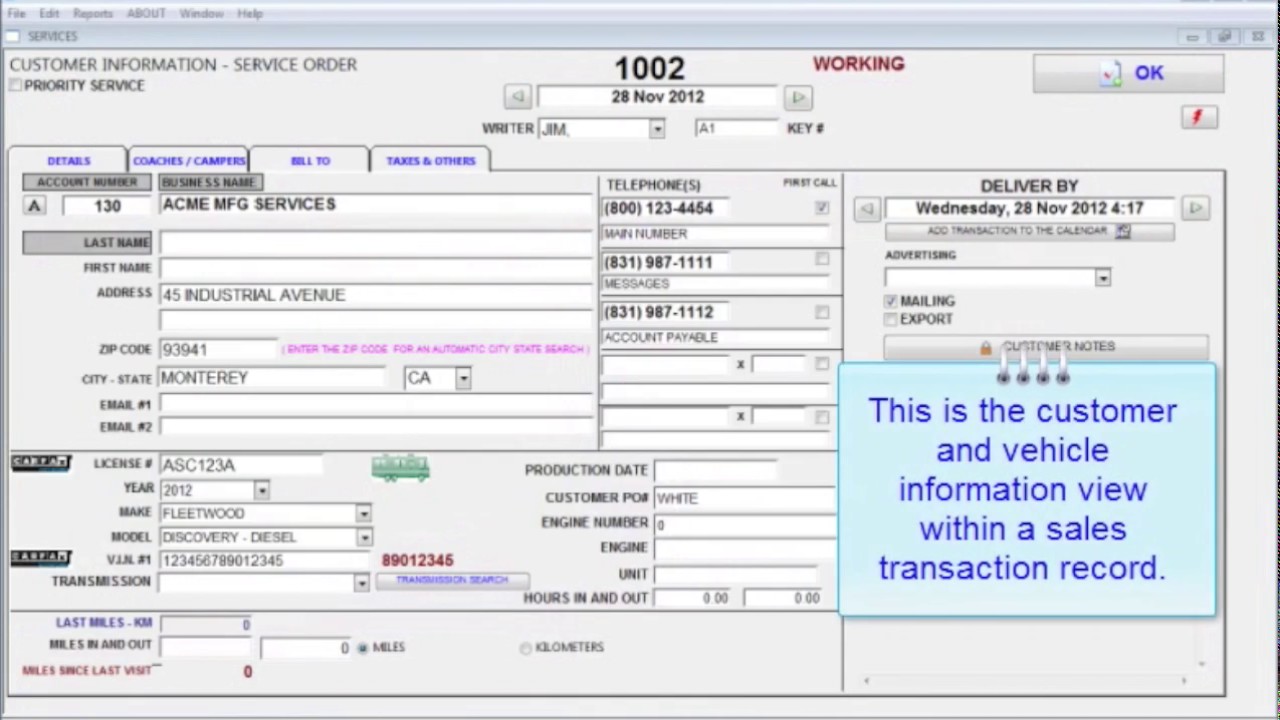Click the calendar icon on Add Transaction button
Image resolution: width=1280 pixels, height=720 pixels.
click(1123, 231)
